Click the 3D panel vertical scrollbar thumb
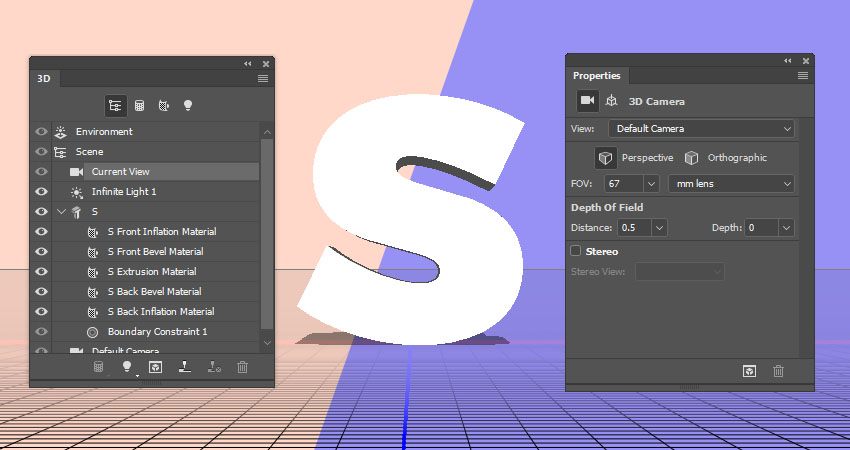850x450 pixels. [x=267, y=234]
